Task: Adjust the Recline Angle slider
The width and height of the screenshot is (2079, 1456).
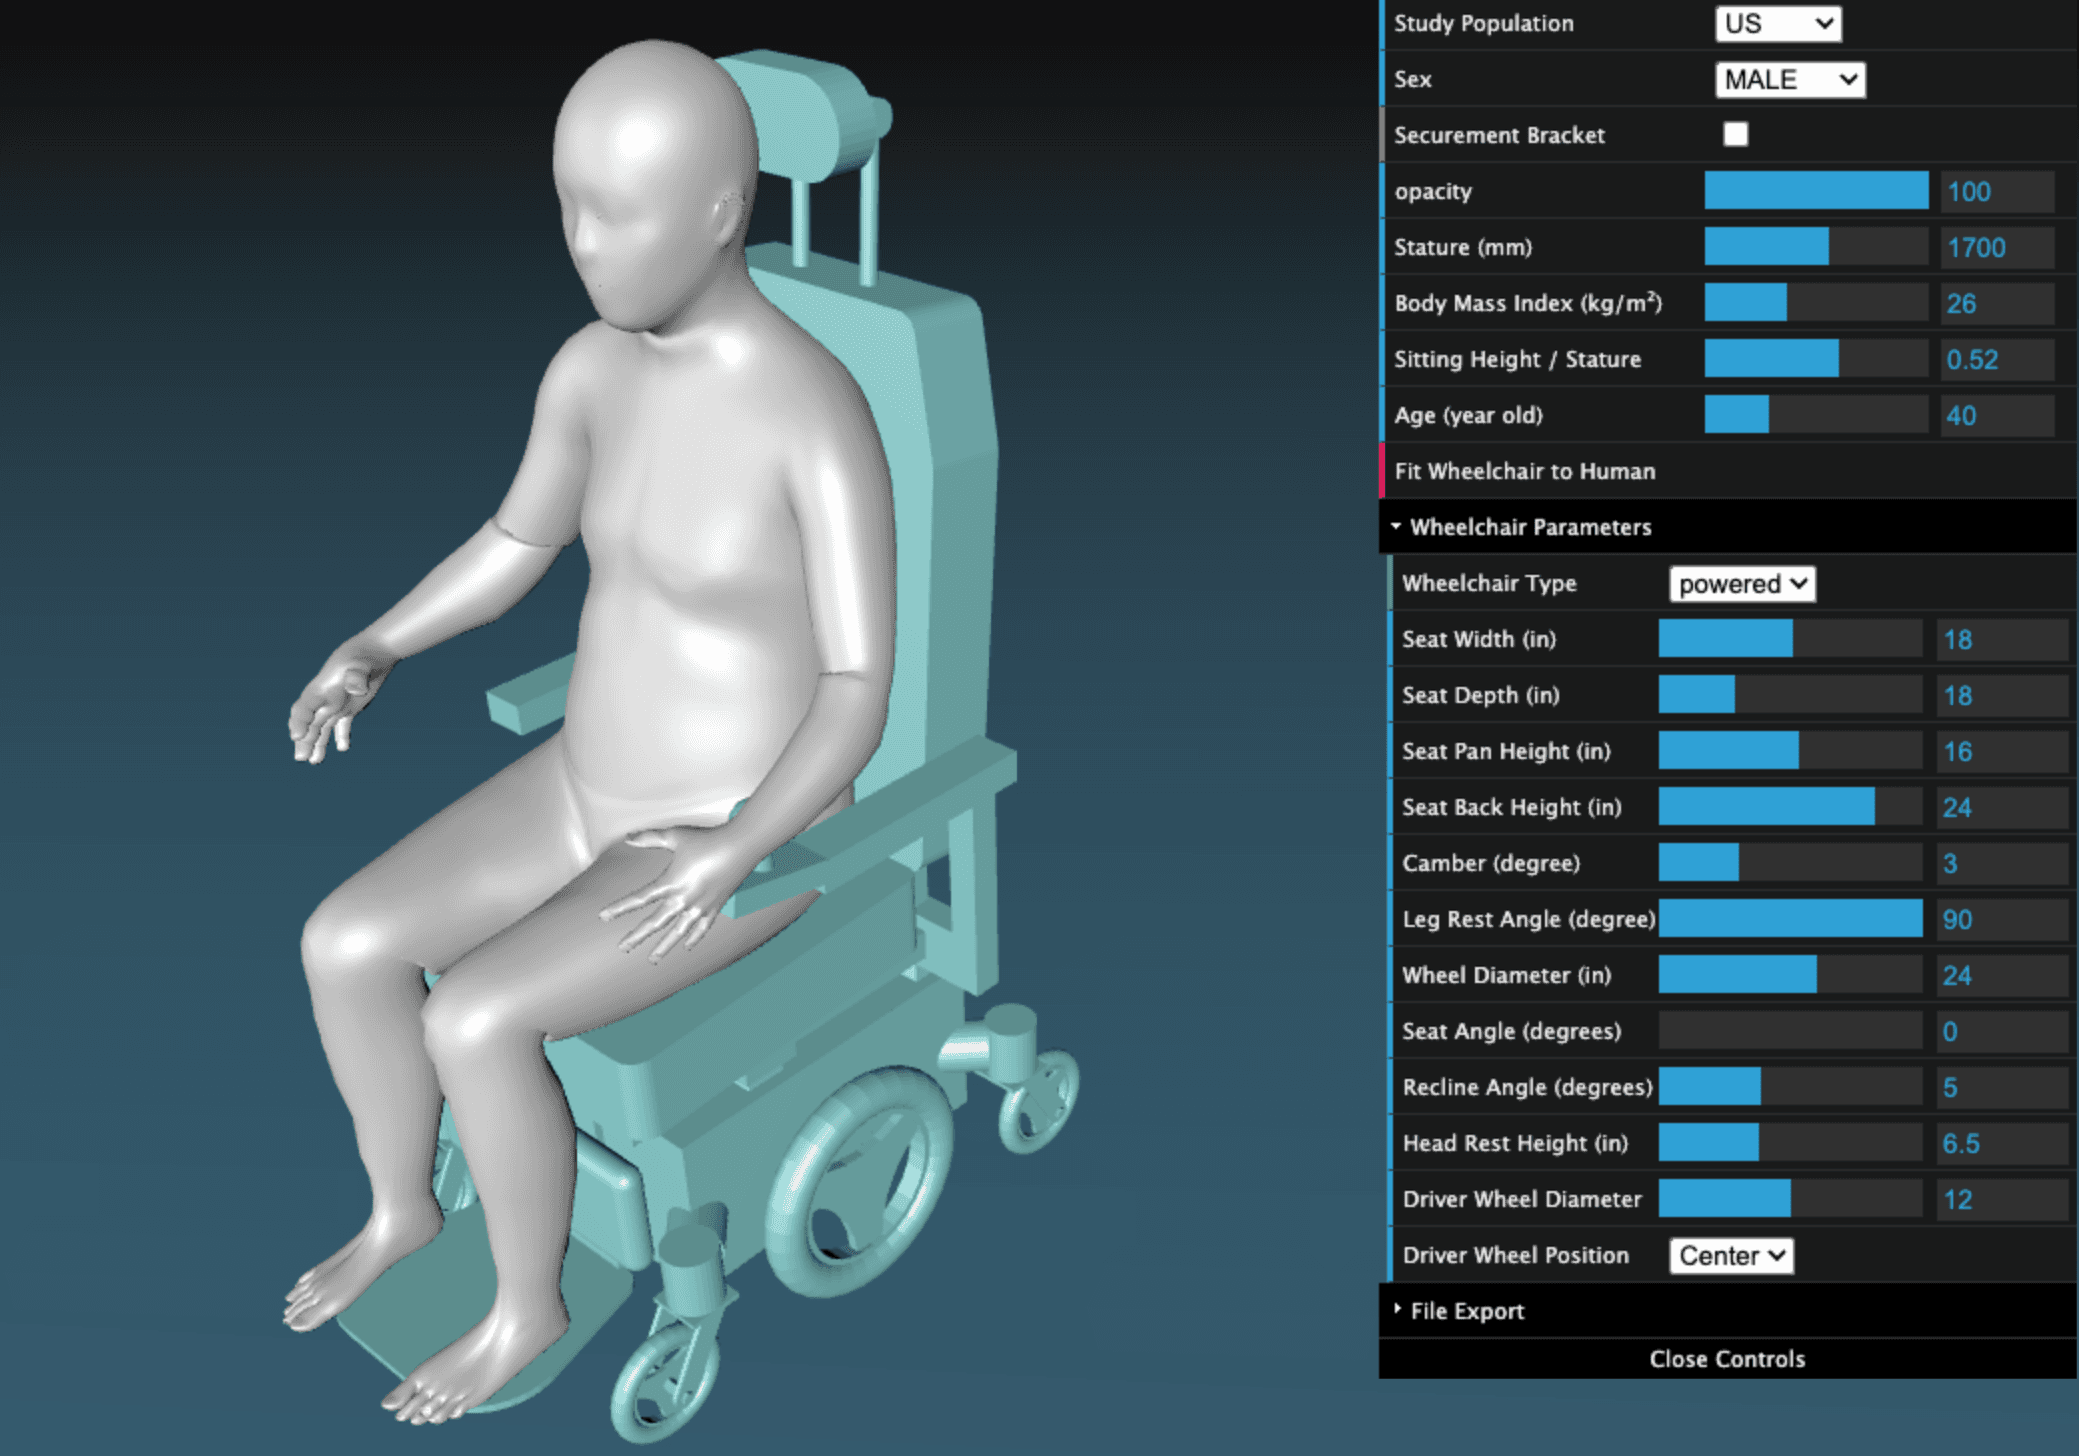Action: pos(1789,1087)
